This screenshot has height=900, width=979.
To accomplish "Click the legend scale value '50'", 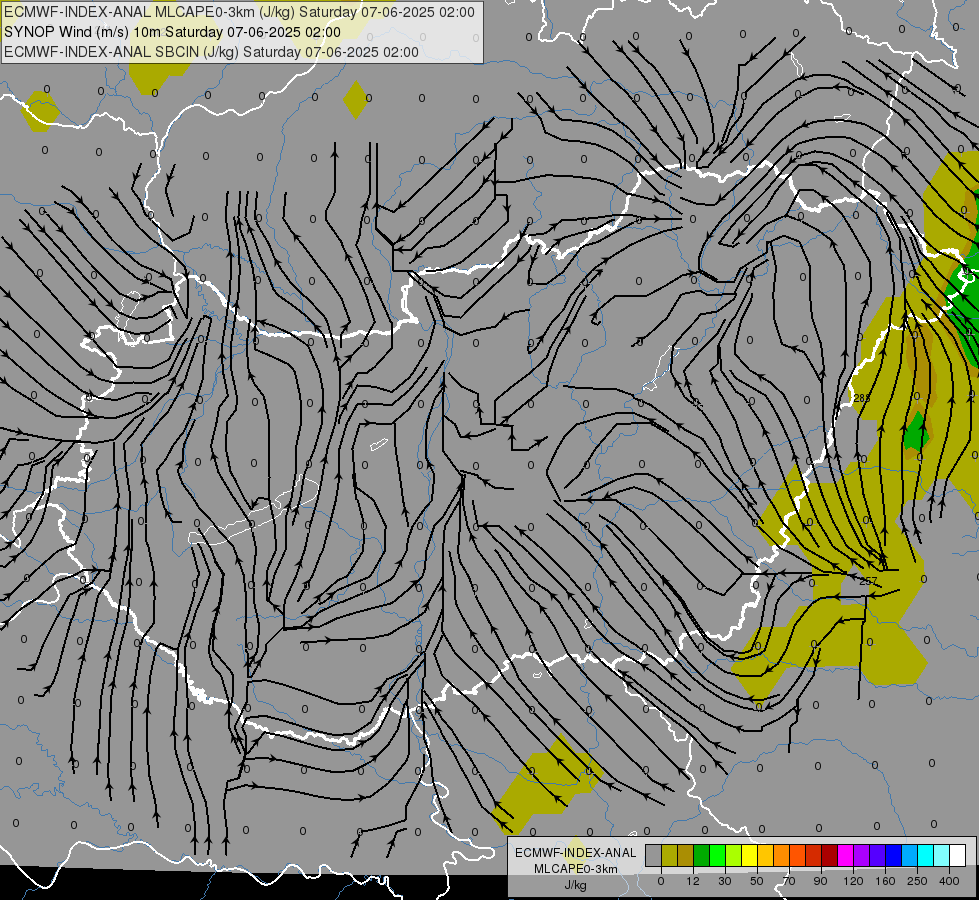I will click(x=757, y=881).
